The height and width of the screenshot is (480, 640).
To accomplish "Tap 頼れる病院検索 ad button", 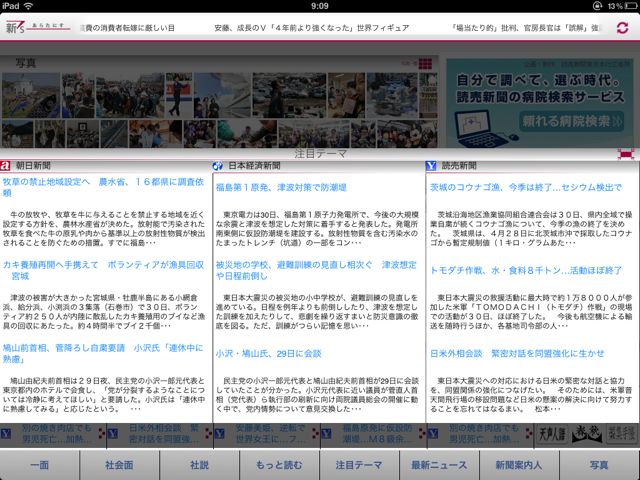I will [x=571, y=121].
